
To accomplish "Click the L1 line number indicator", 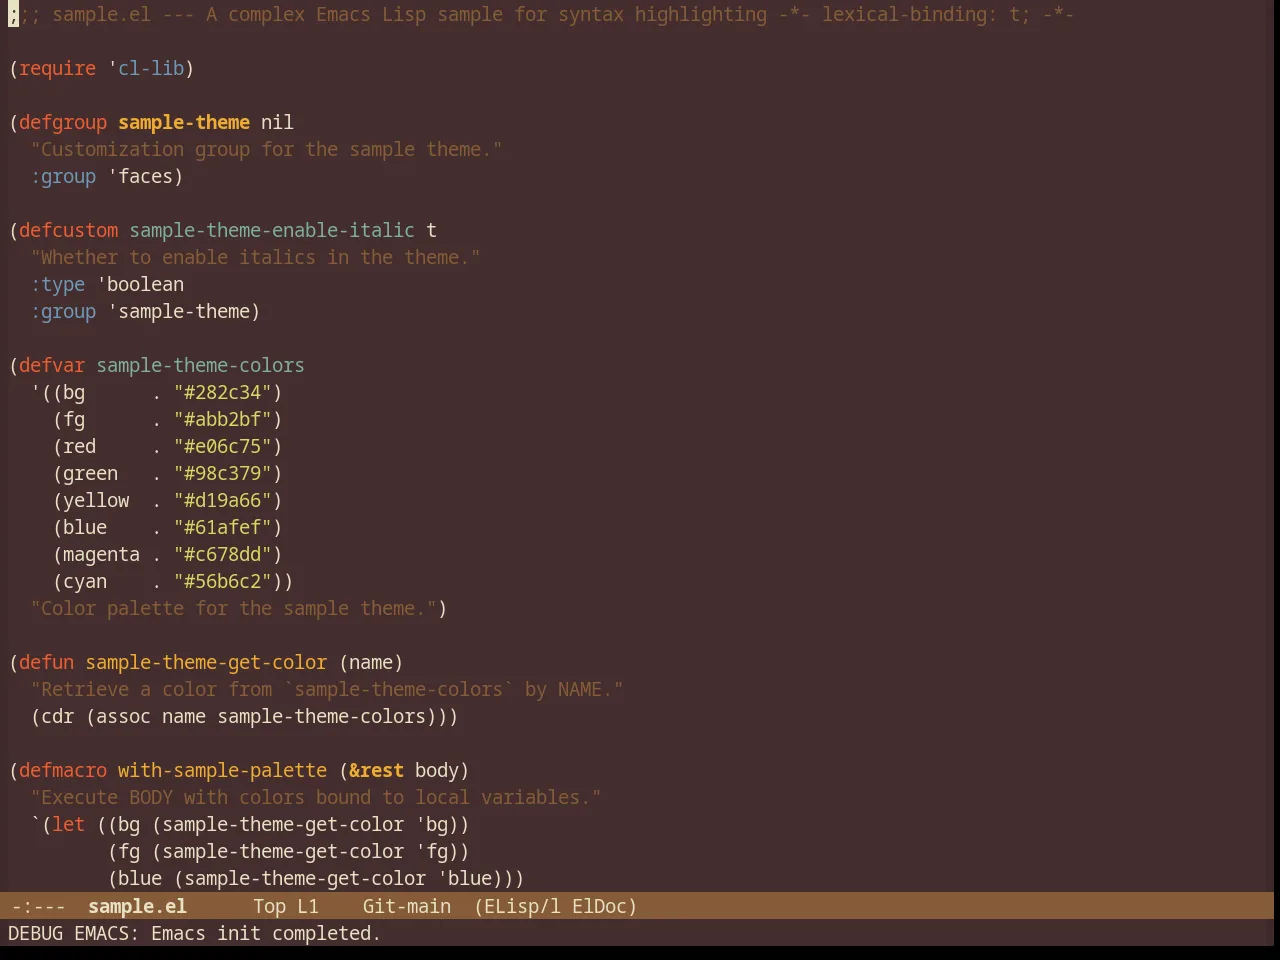I will pos(307,906).
